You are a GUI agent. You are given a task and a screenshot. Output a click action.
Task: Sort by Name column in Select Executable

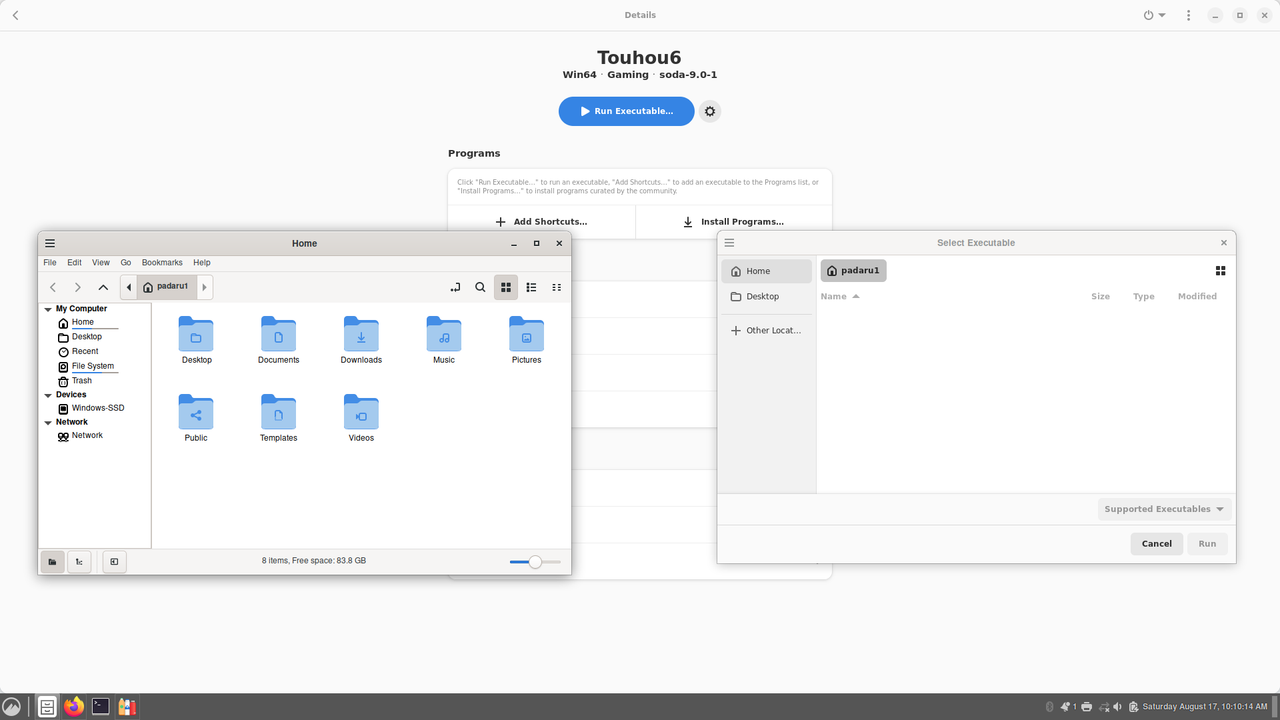click(x=840, y=296)
